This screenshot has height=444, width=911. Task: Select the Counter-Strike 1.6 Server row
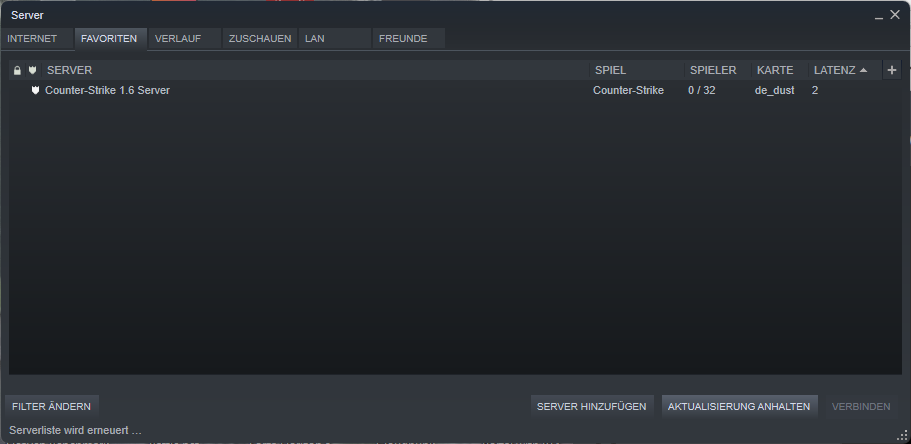pos(455,90)
